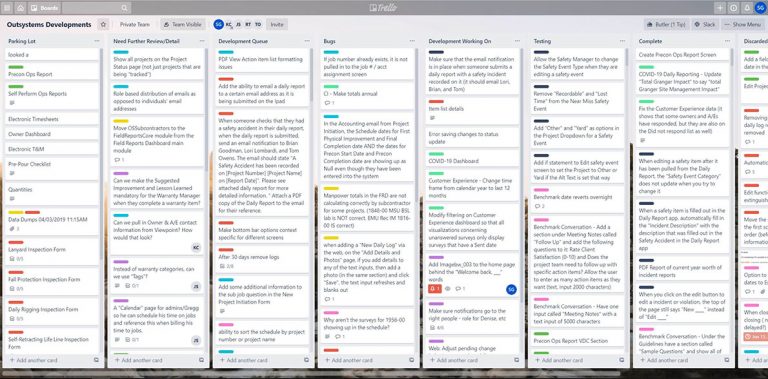
Task: Click Show Menu in board header
Action: pyautogui.click(x=743, y=24)
